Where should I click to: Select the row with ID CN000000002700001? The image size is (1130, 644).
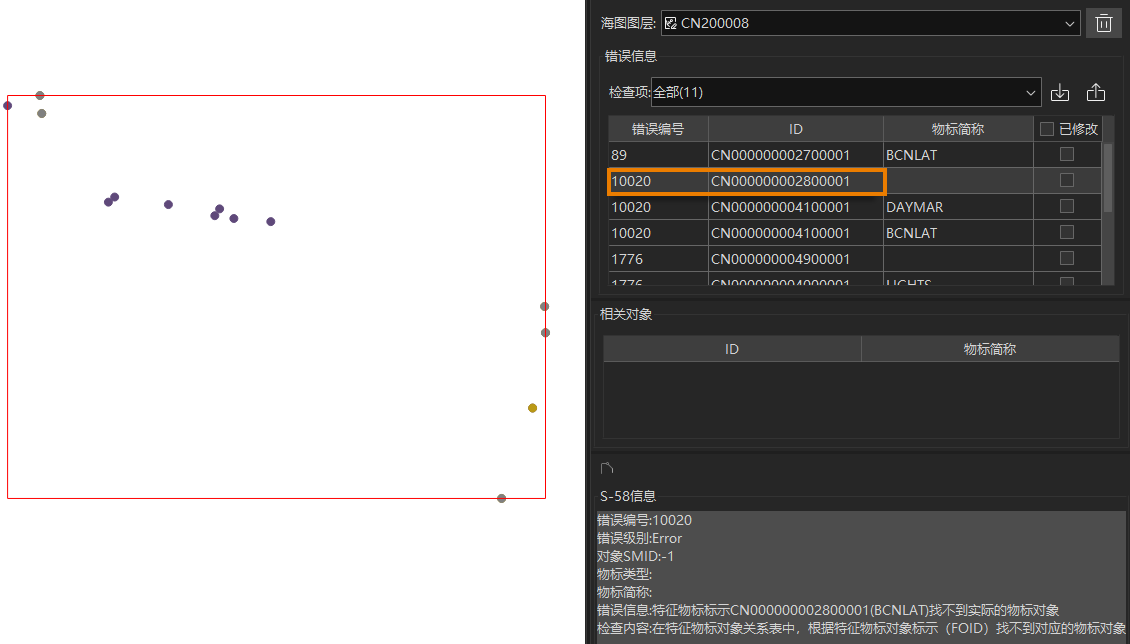[x=780, y=155]
